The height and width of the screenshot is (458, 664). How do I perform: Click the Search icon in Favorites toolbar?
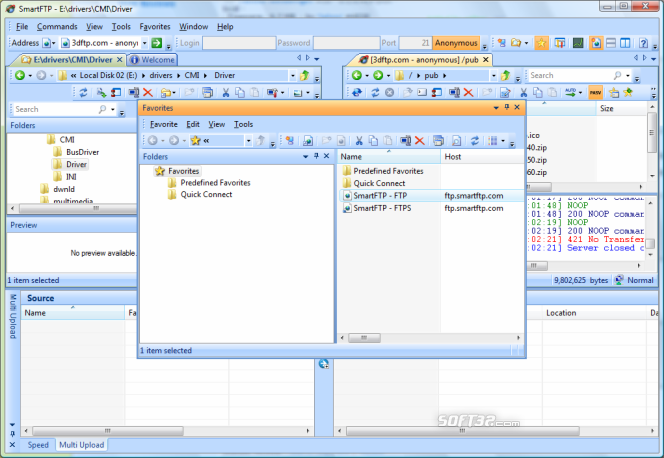point(456,141)
